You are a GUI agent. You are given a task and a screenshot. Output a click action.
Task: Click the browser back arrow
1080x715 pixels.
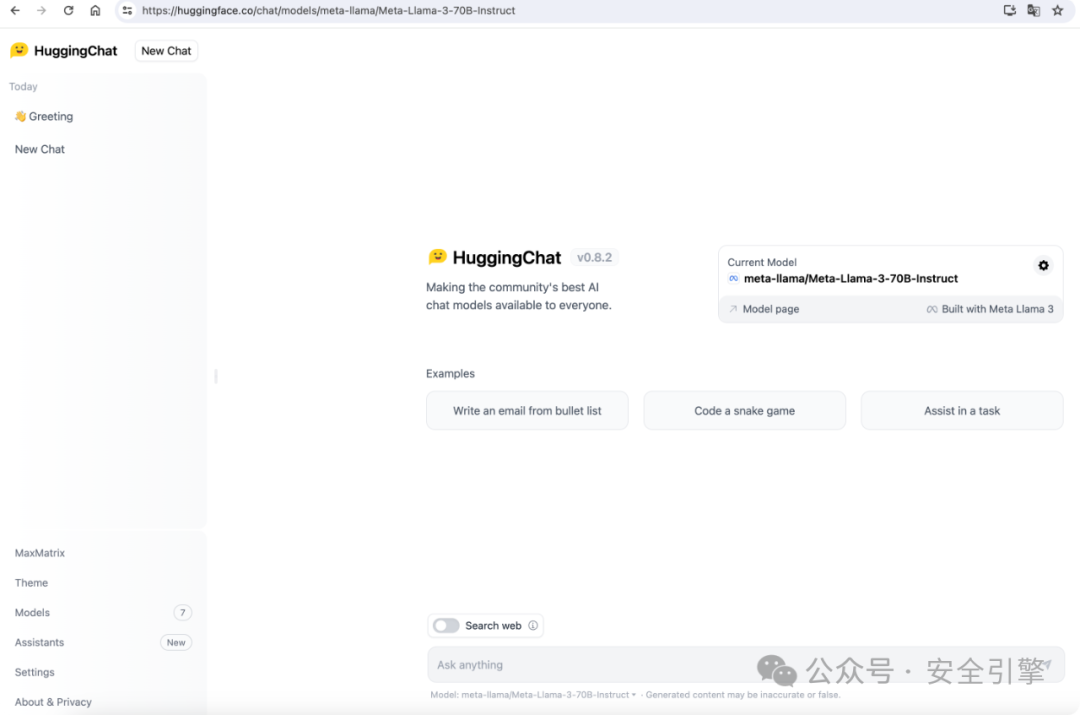point(15,10)
